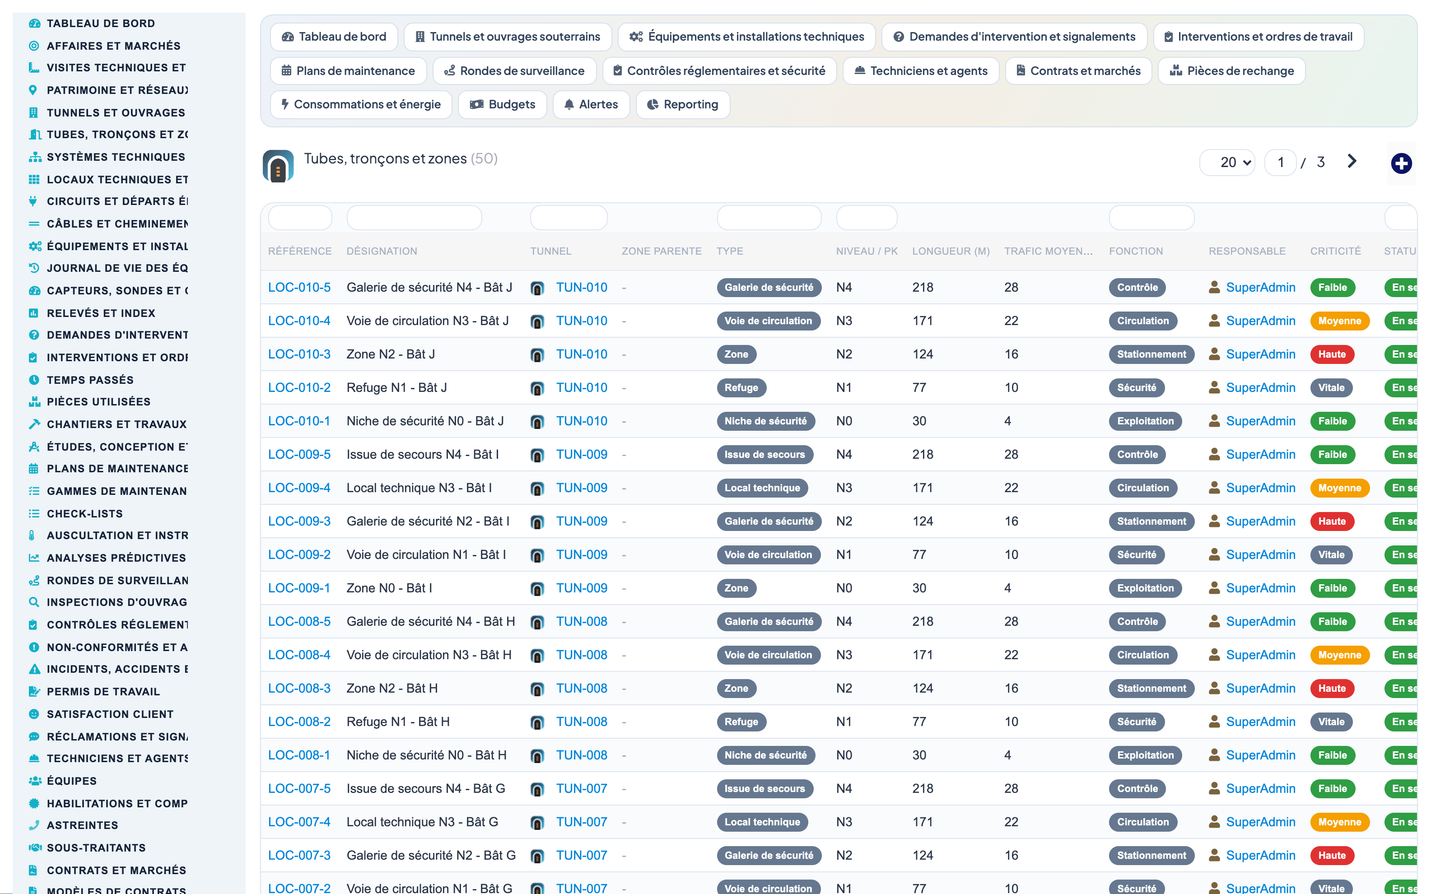
Task: Select Check-lists in the sidebar
Action: pyautogui.click(x=85, y=513)
